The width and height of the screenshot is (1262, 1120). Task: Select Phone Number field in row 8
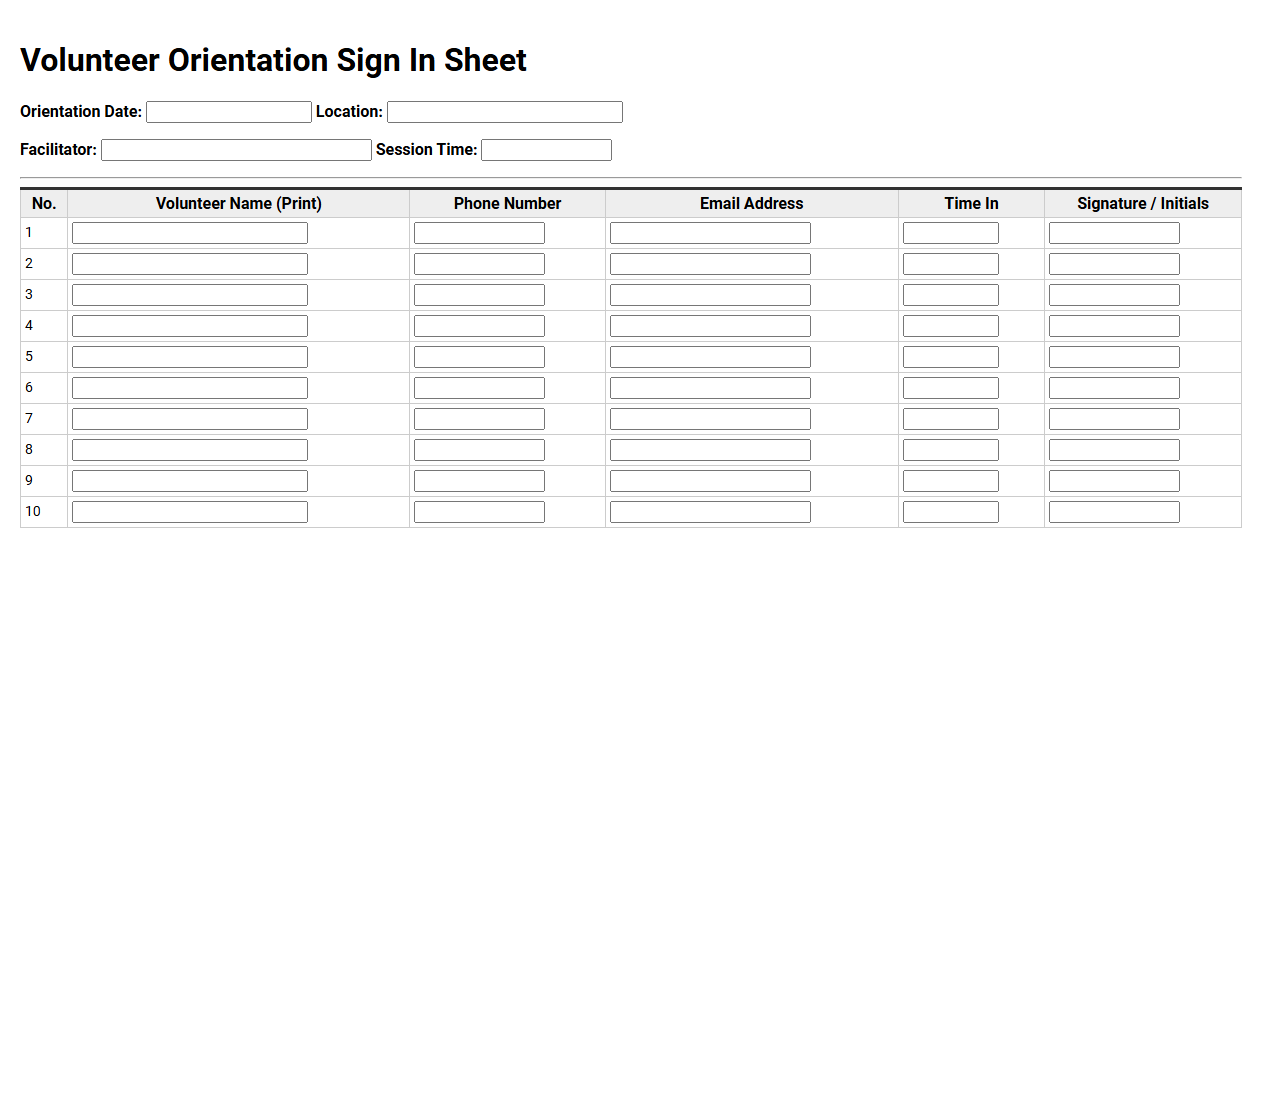(479, 450)
